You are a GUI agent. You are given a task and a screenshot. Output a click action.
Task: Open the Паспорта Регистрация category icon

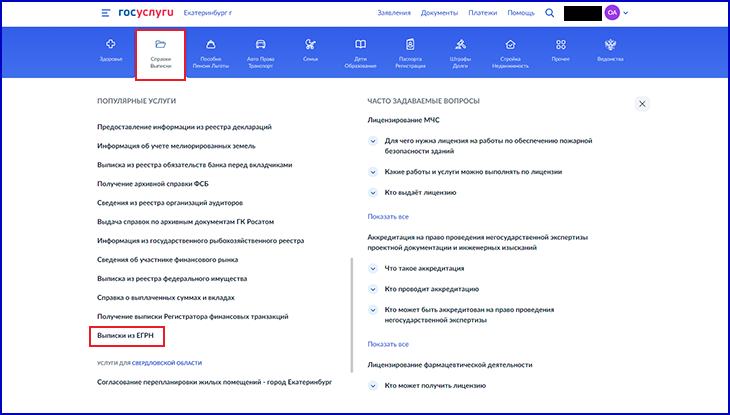(x=410, y=44)
